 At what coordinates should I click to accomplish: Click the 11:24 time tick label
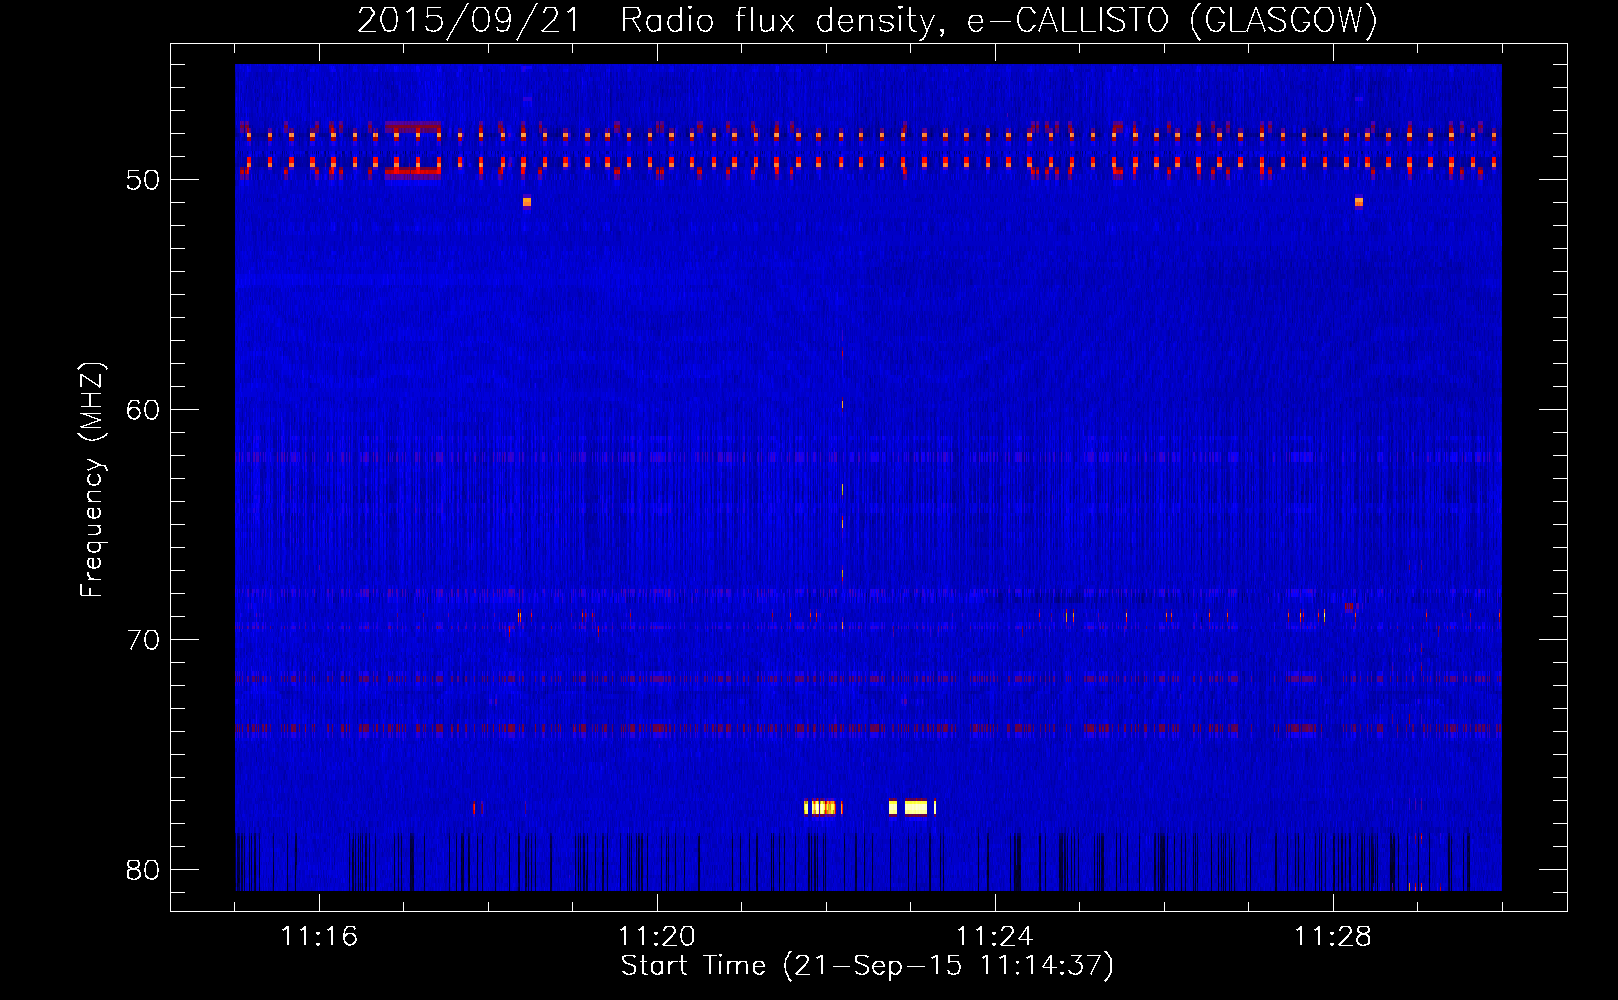[x=995, y=937]
